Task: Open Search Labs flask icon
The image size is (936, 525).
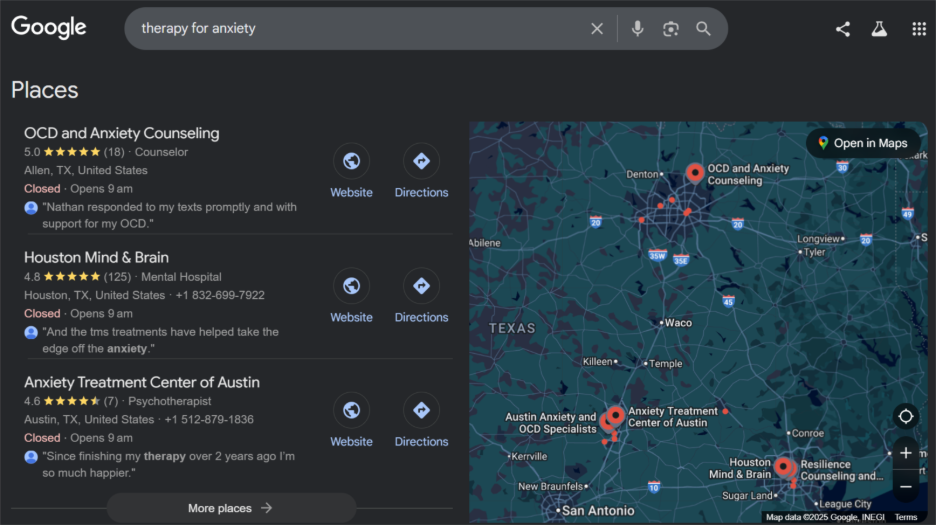Action: [879, 29]
